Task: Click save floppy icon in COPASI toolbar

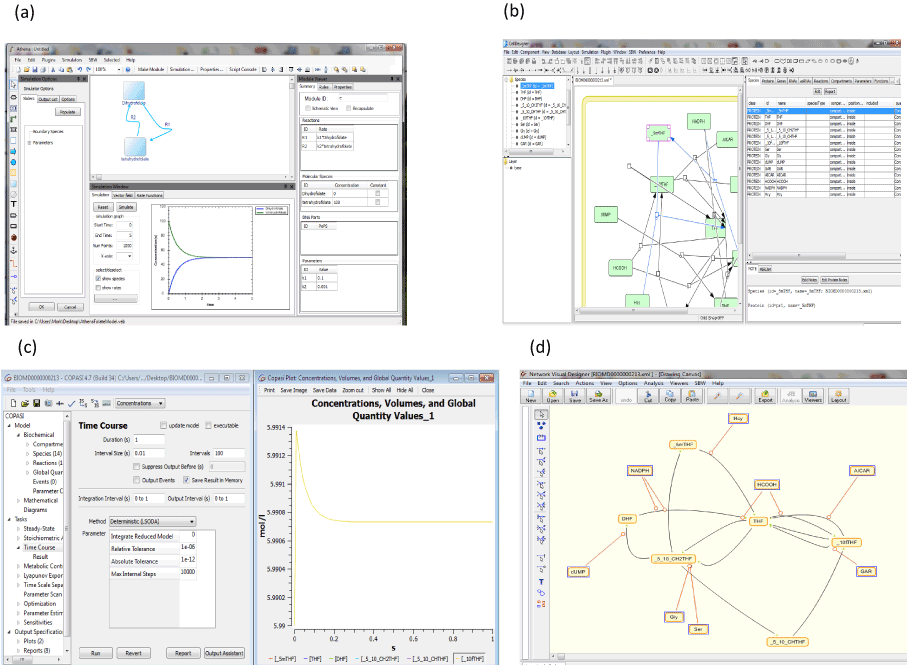Action: point(36,403)
